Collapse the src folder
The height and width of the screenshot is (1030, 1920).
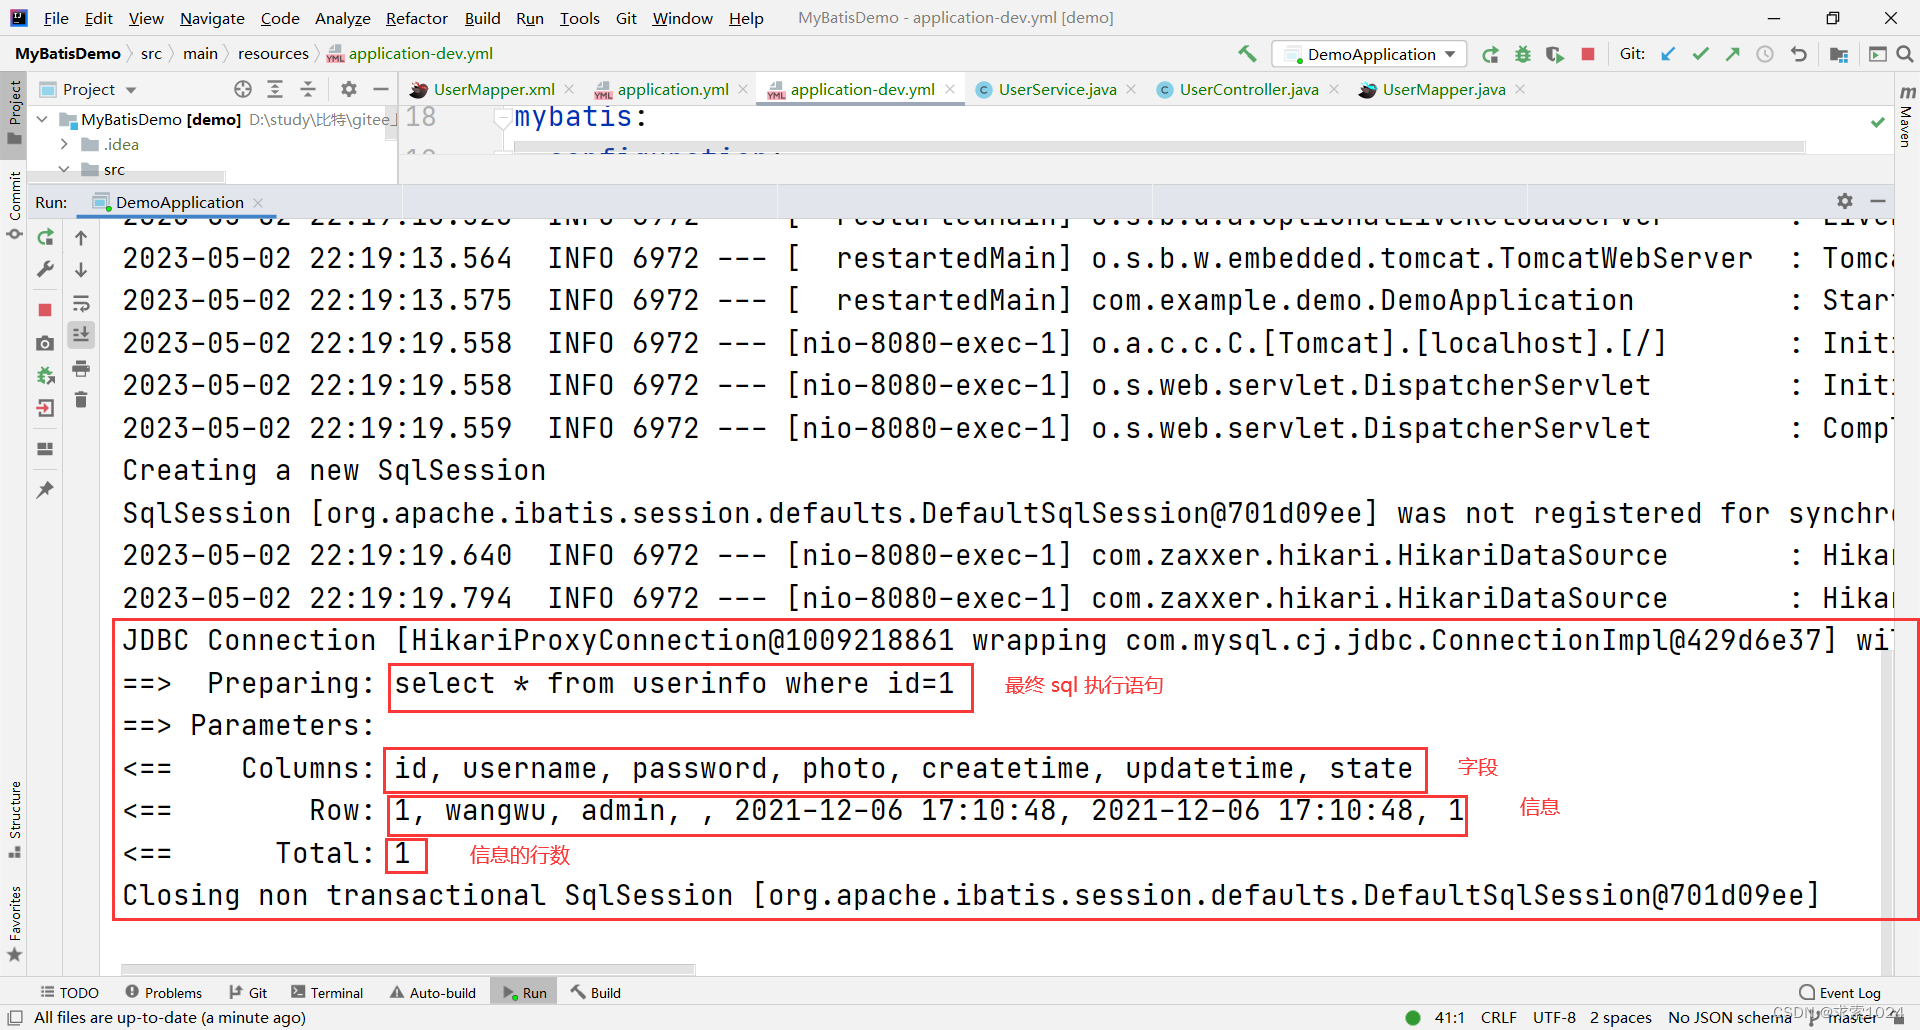64,169
